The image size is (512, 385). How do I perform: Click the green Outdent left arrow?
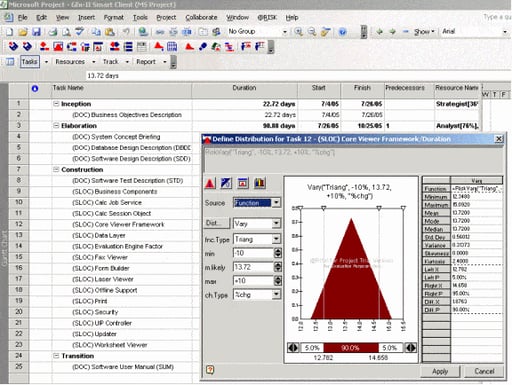click(x=379, y=32)
